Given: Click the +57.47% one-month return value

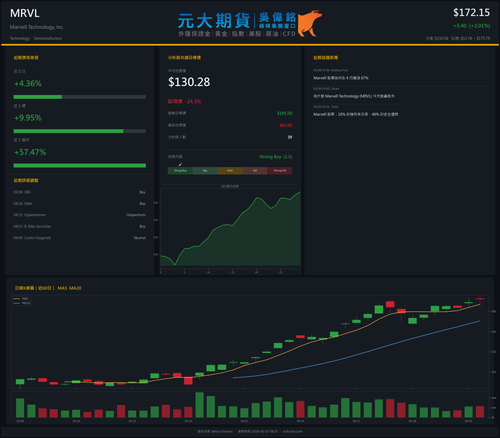Looking at the screenshot, I should click(x=30, y=152).
